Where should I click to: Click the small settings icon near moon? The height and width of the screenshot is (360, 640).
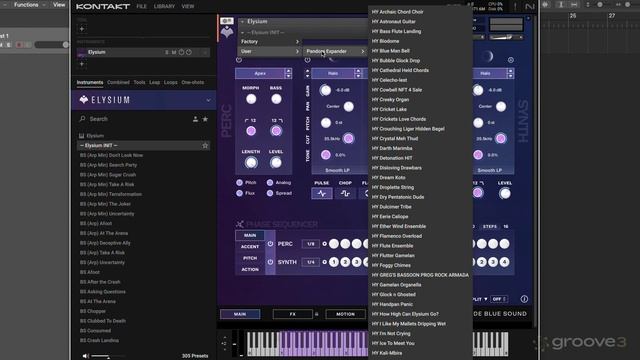[511, 60]
